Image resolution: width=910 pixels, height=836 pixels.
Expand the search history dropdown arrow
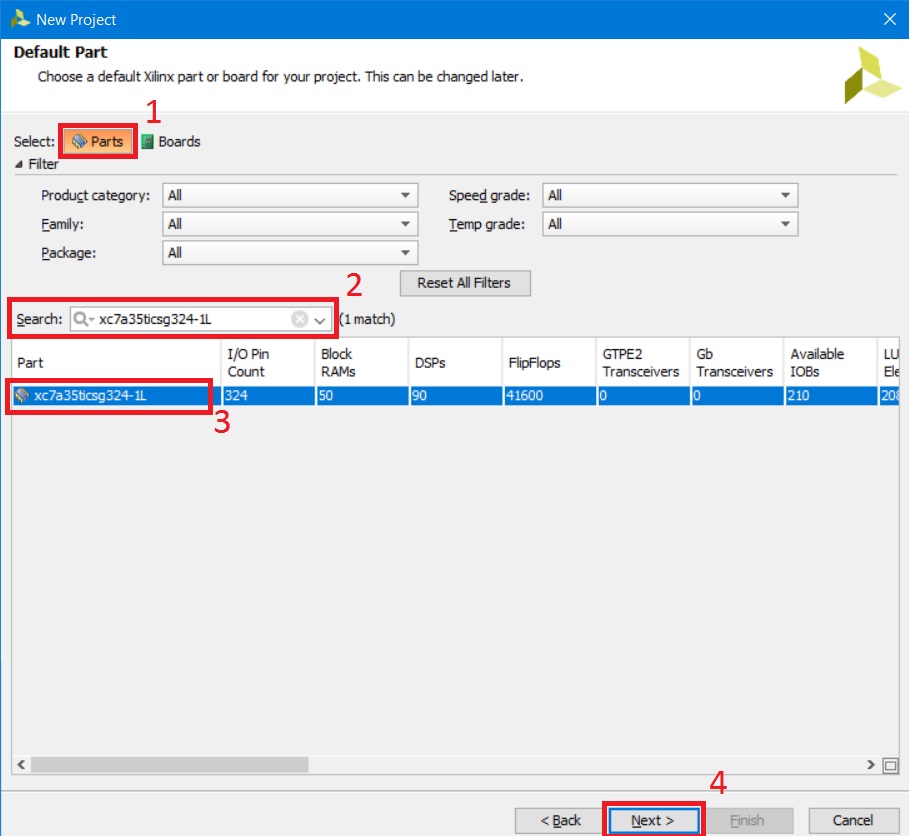click(320, 320)
